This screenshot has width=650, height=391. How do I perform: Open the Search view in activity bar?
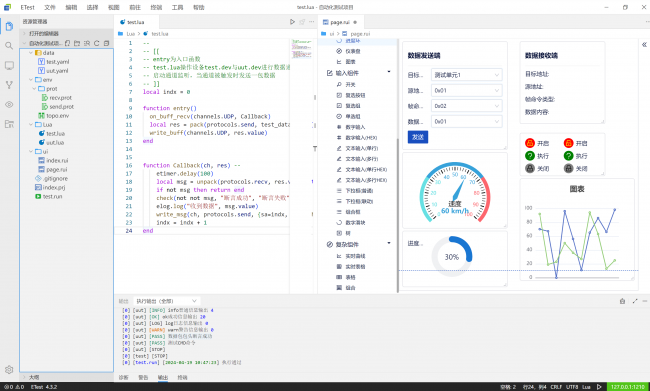(9, 46)
